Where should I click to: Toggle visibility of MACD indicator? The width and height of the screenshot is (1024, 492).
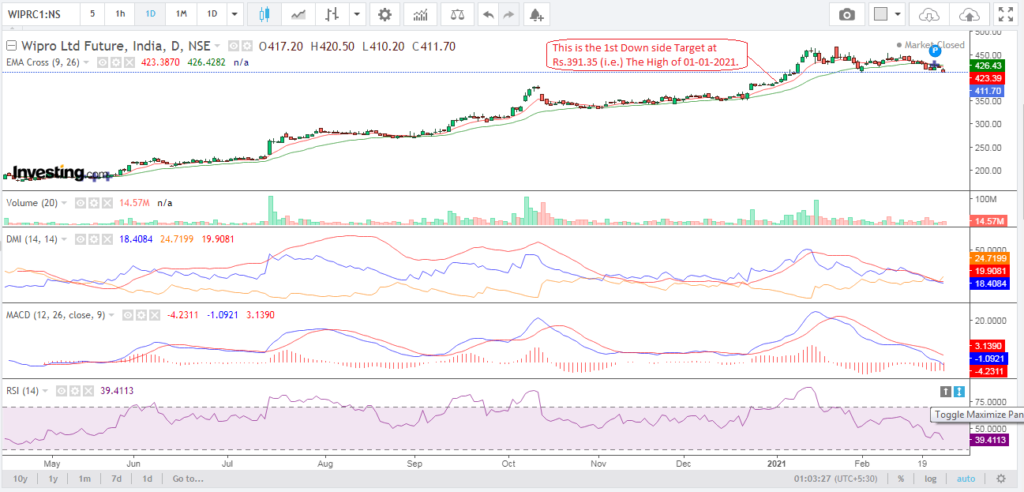click(x=127, y=315)
